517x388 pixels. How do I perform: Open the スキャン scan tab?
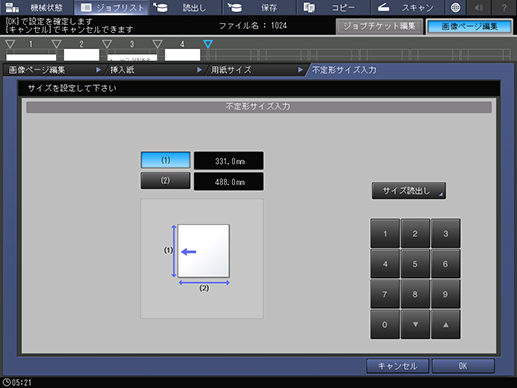[x=407, y=7]
